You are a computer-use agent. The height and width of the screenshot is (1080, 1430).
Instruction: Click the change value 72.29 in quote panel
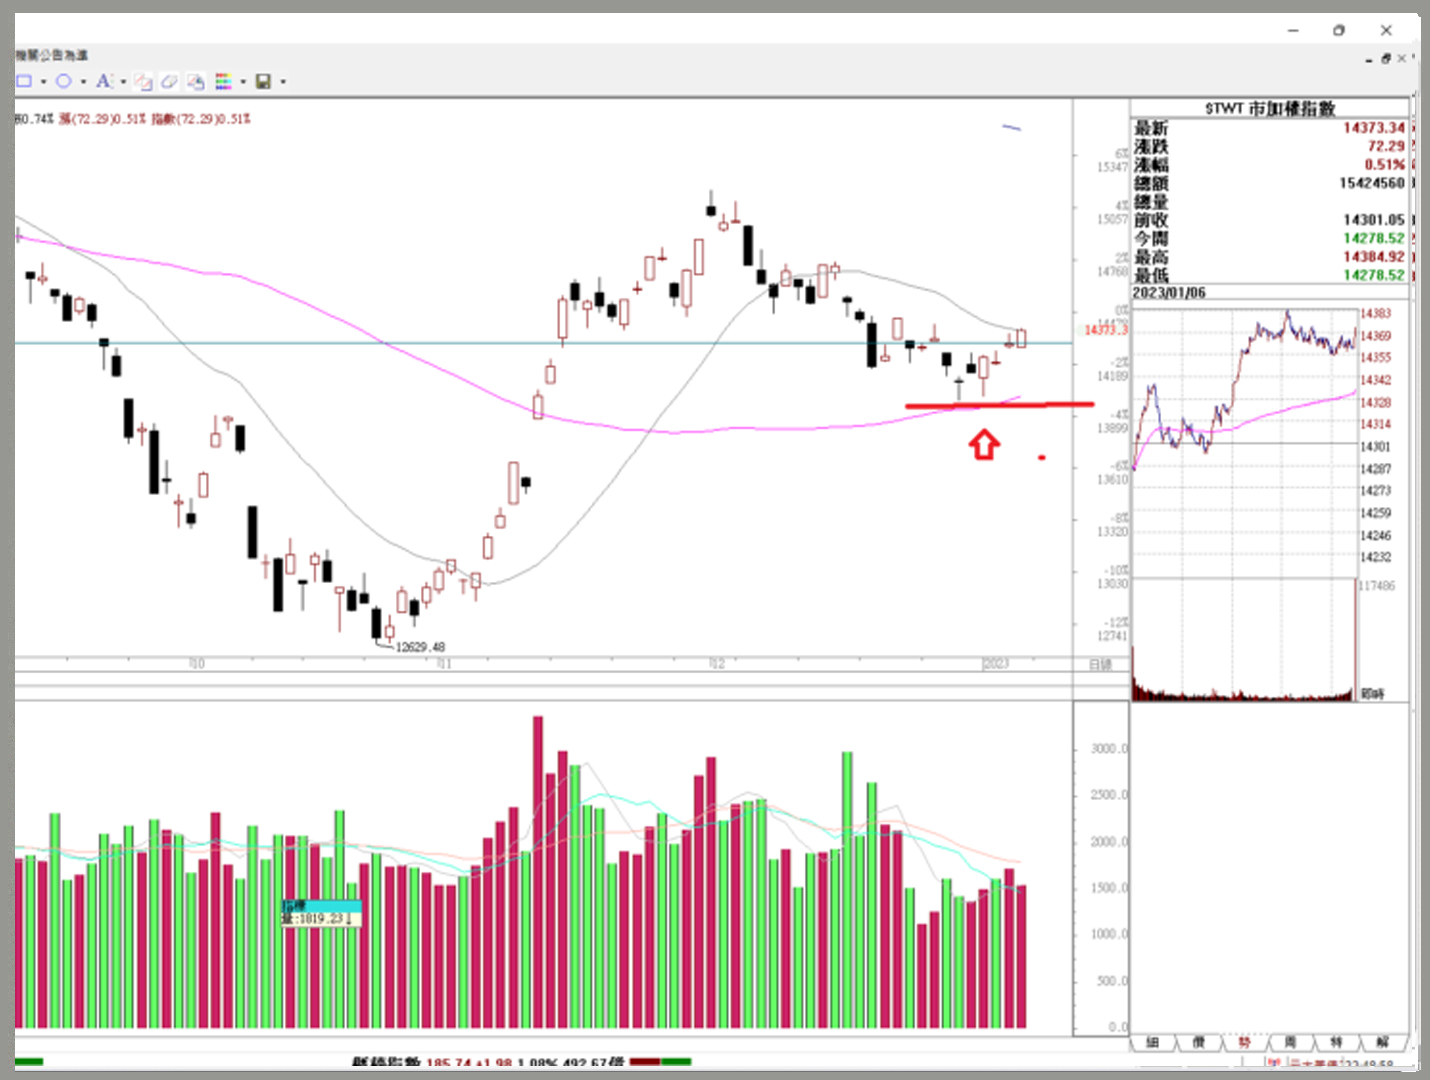tap(1386, 146)
